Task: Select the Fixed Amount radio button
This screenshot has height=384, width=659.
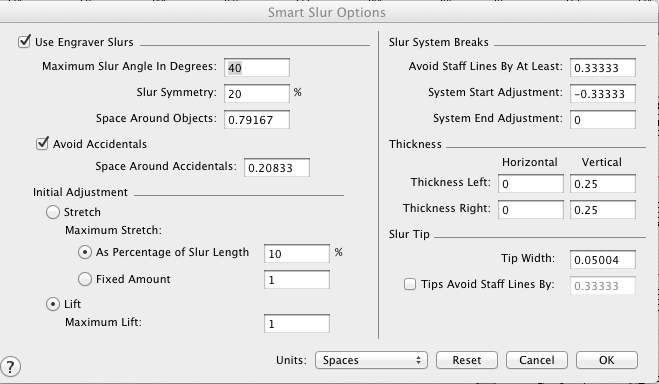Action: 85,279
